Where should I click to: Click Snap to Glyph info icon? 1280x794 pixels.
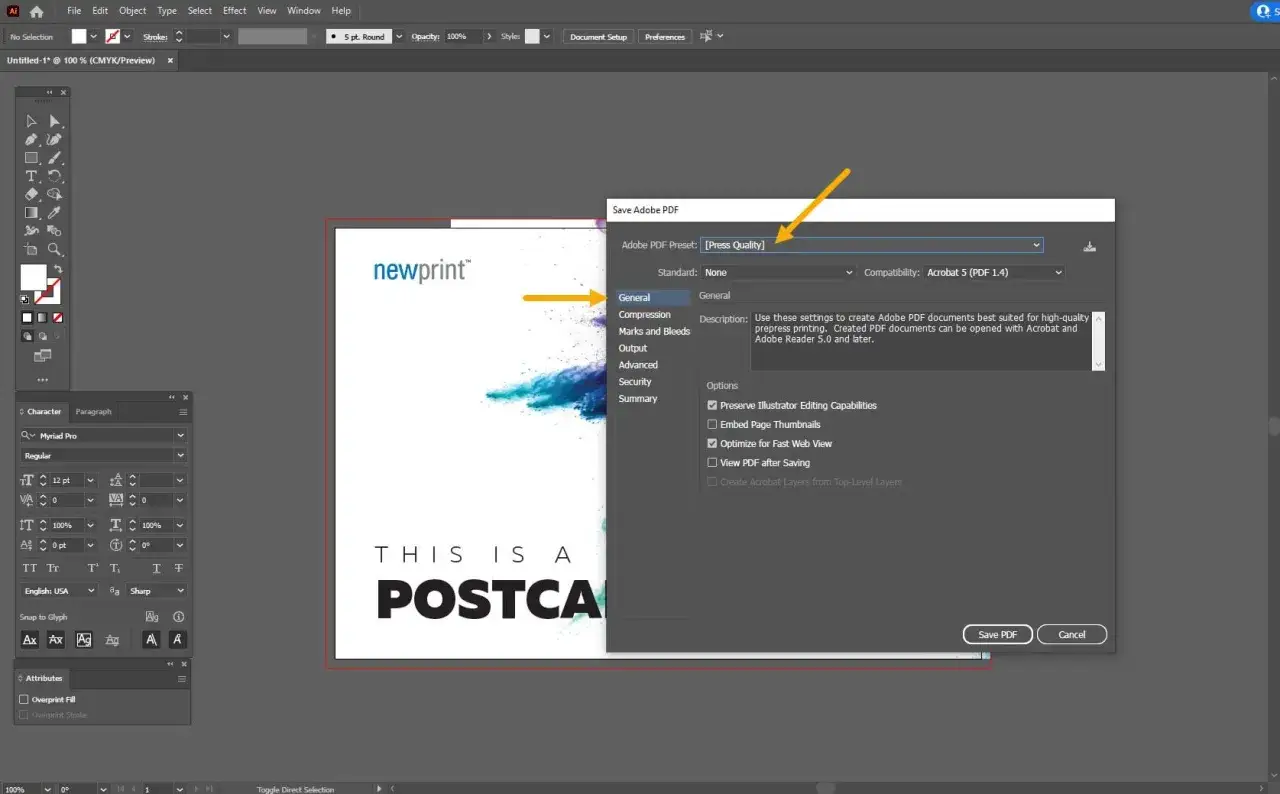click(x=179, y=617)
